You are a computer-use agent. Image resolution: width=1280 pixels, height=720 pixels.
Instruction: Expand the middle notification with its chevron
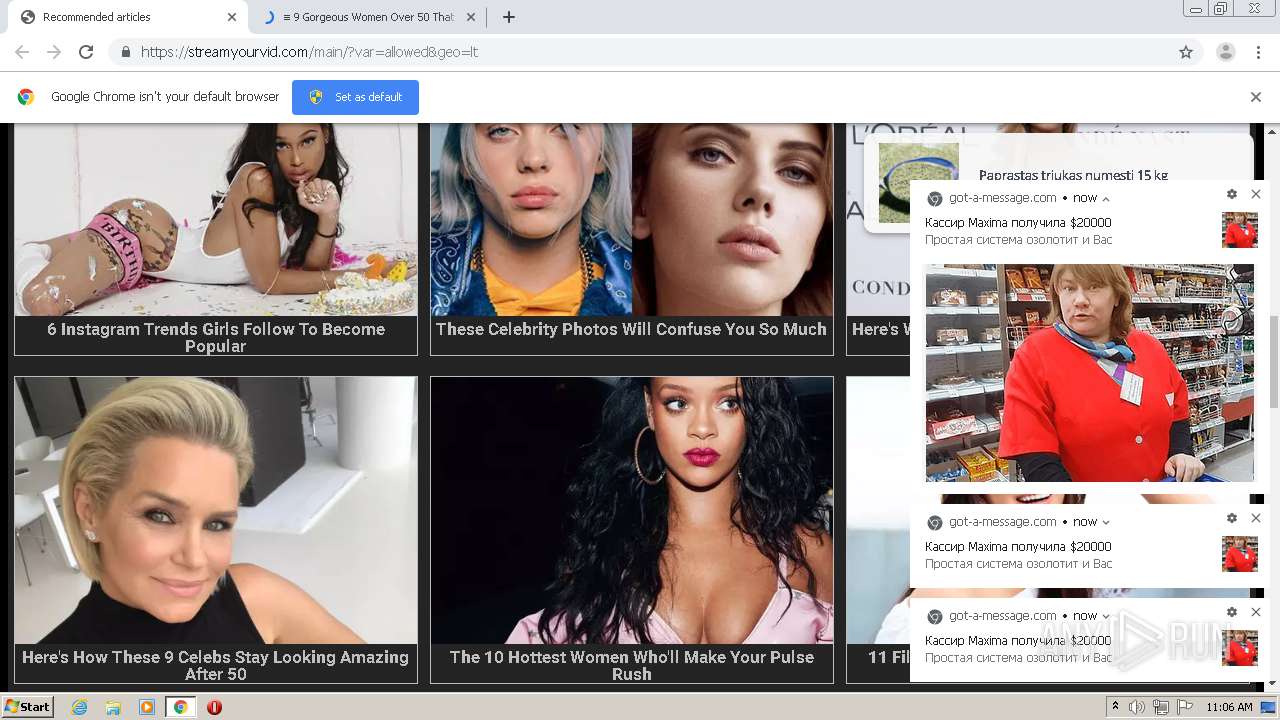pos(1106,522)
